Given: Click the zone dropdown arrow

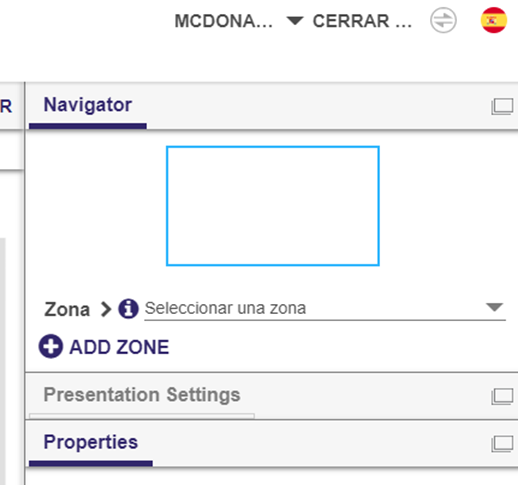Looking at the screenshot, I should 494,307.
